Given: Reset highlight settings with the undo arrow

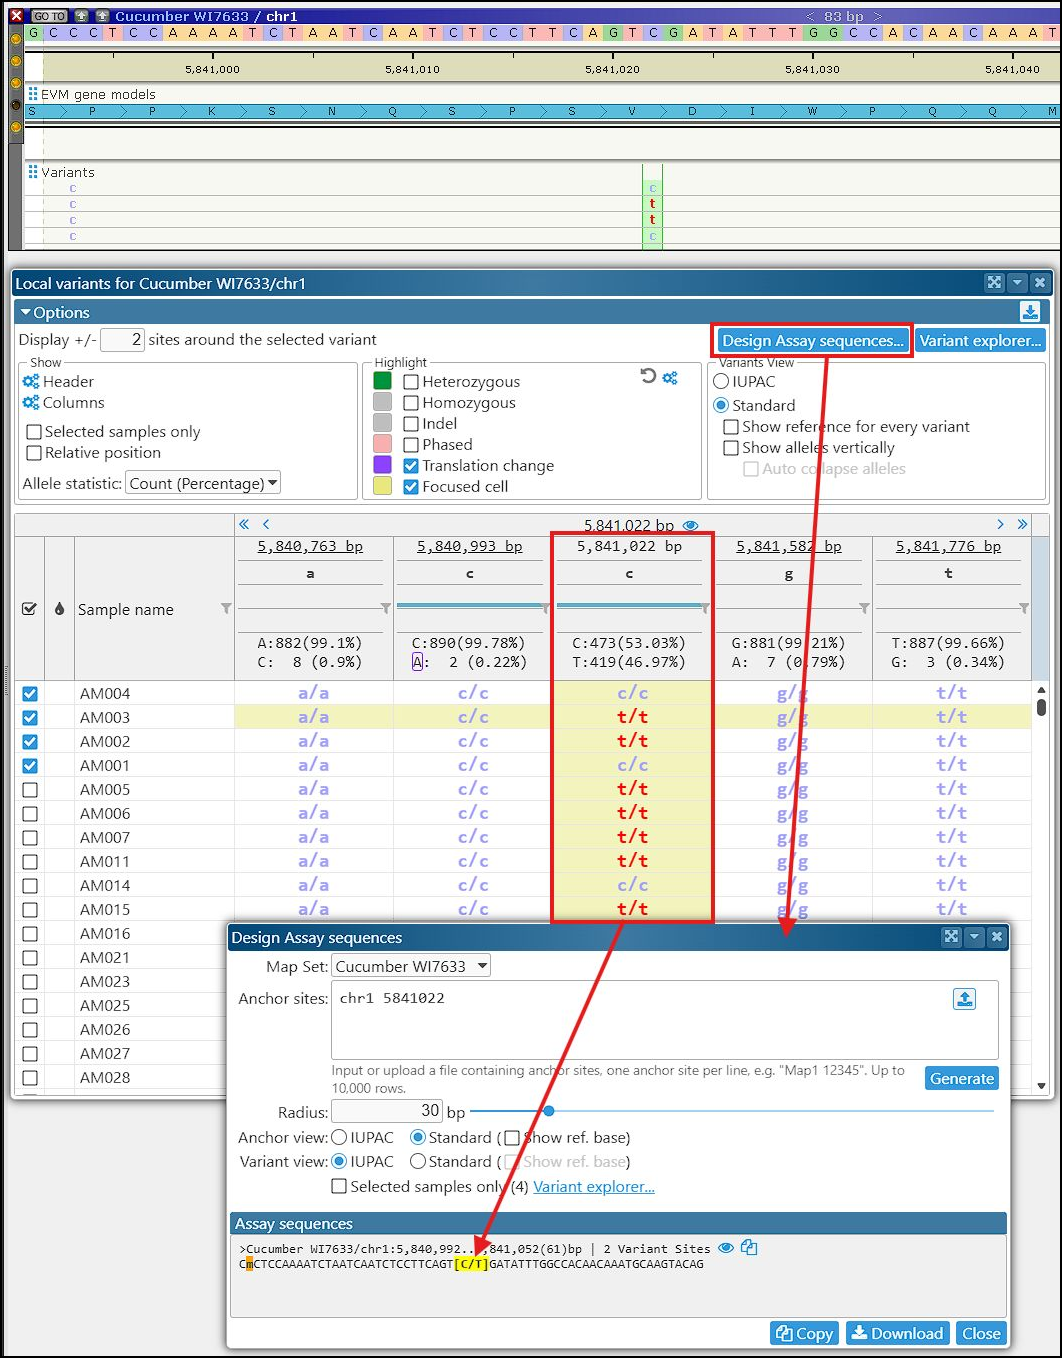Looking at the screenshot, I should [648, 376].
